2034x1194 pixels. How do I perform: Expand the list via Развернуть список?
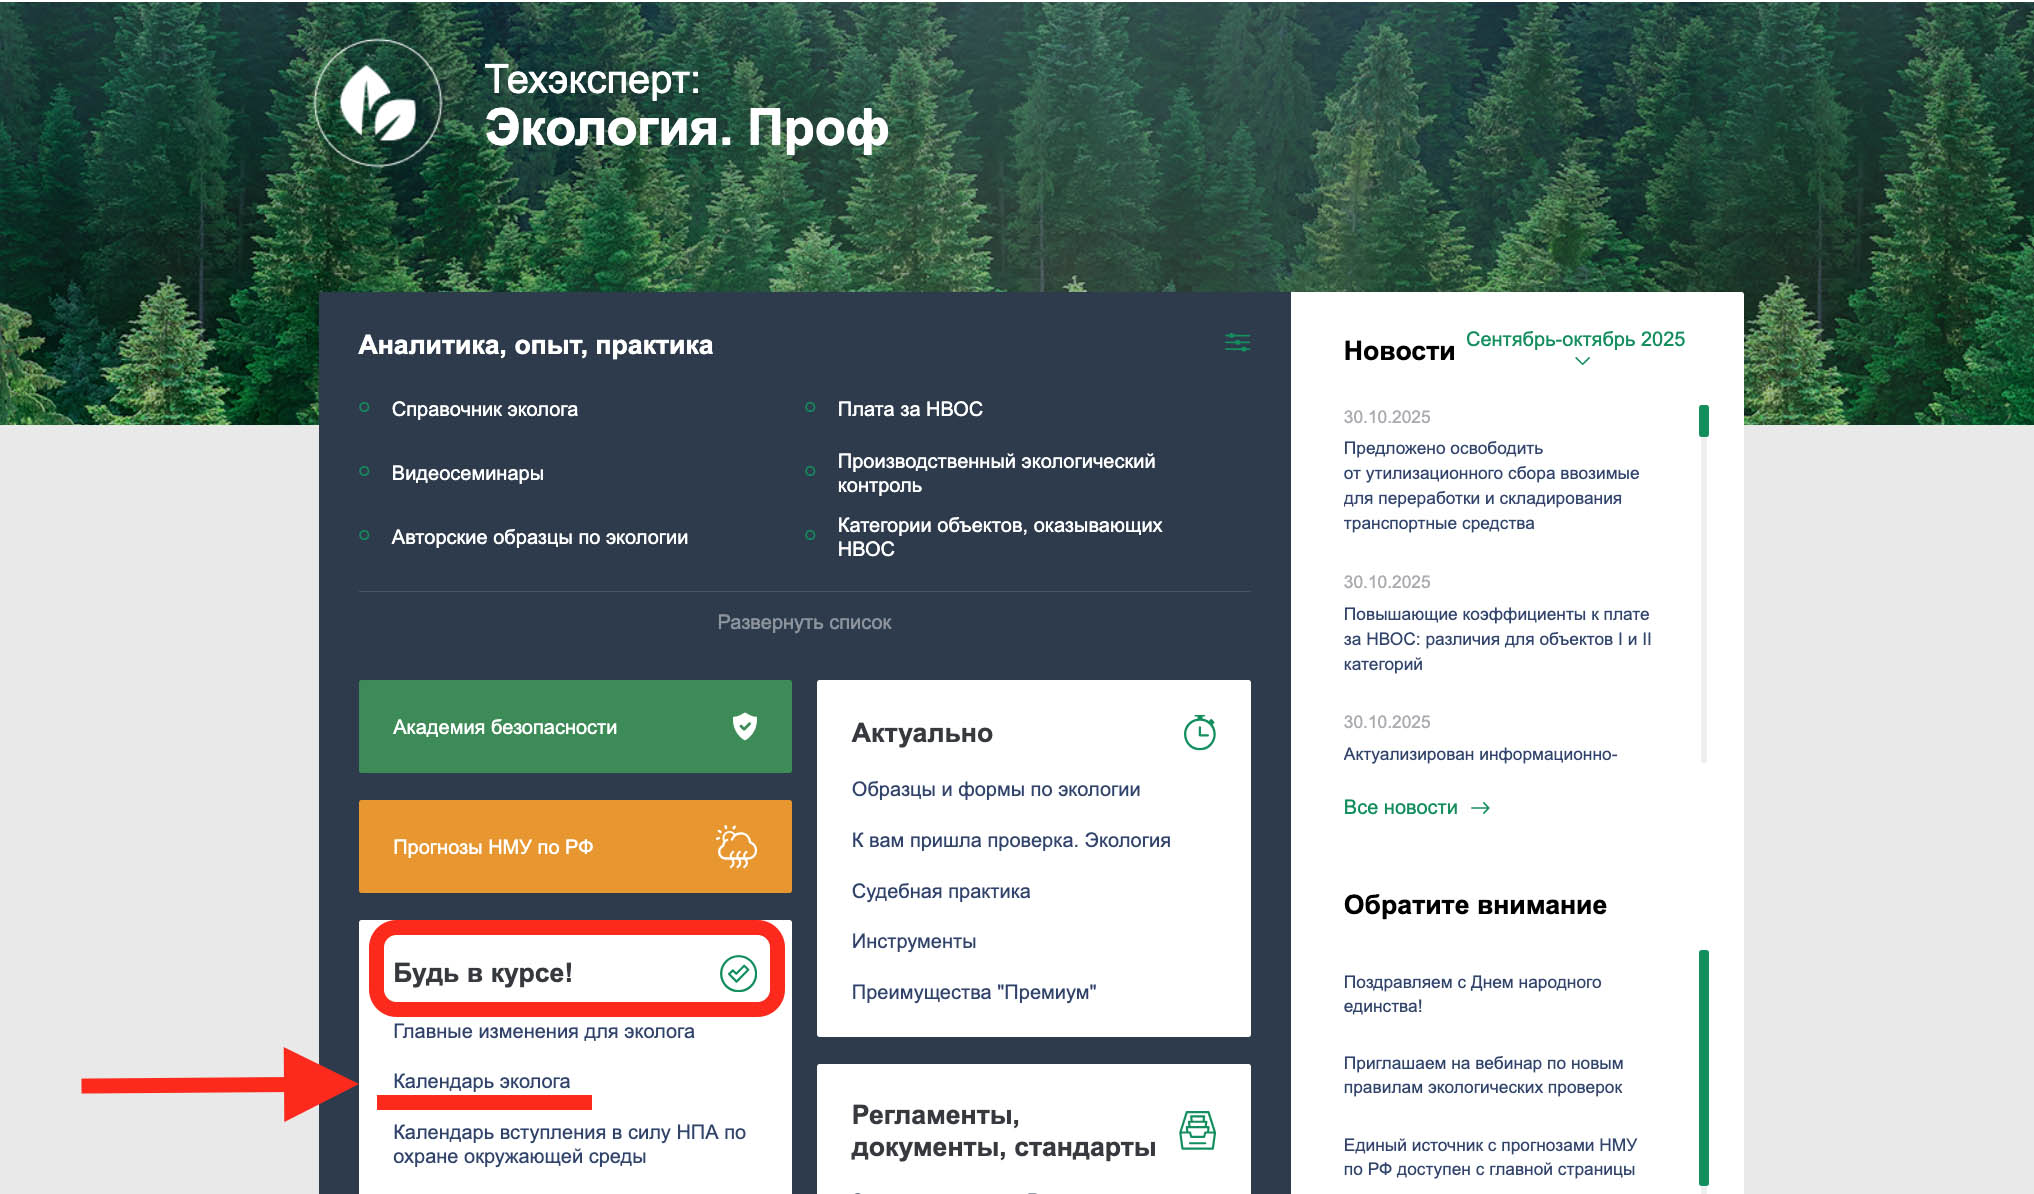click(804, 622)
